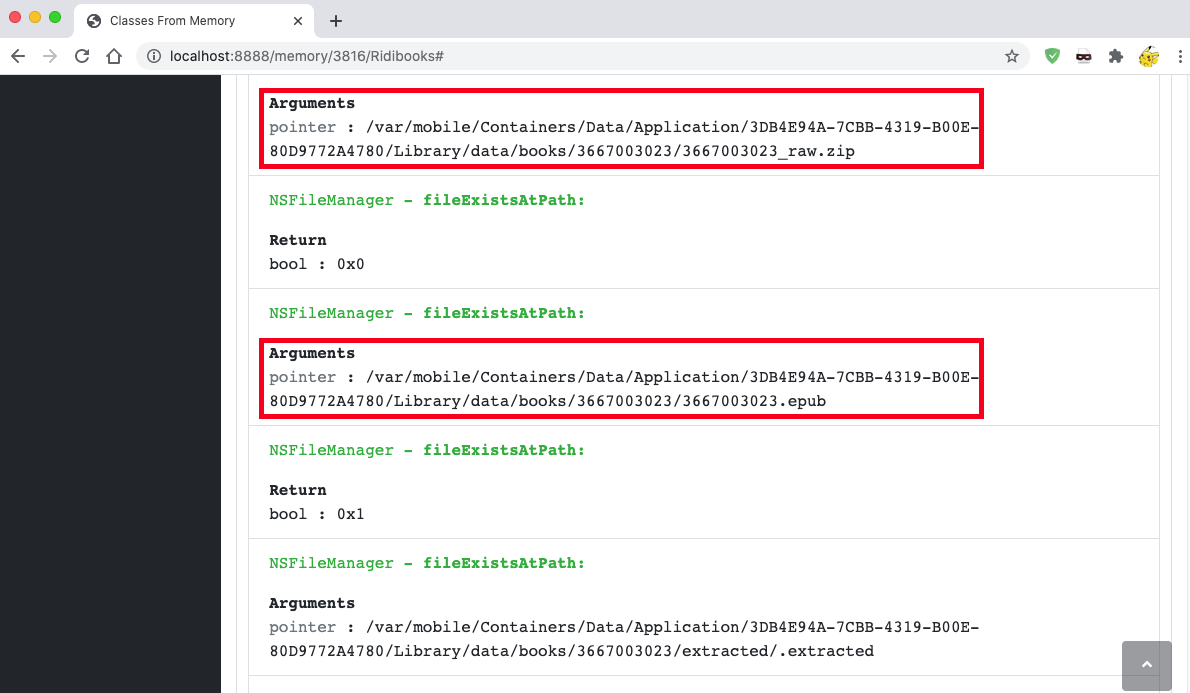Image resolution: width=1190 pixels, height=693 pixels.
Task: Click the macOS green fullscreen button
Action: click(x=55, y=17)
